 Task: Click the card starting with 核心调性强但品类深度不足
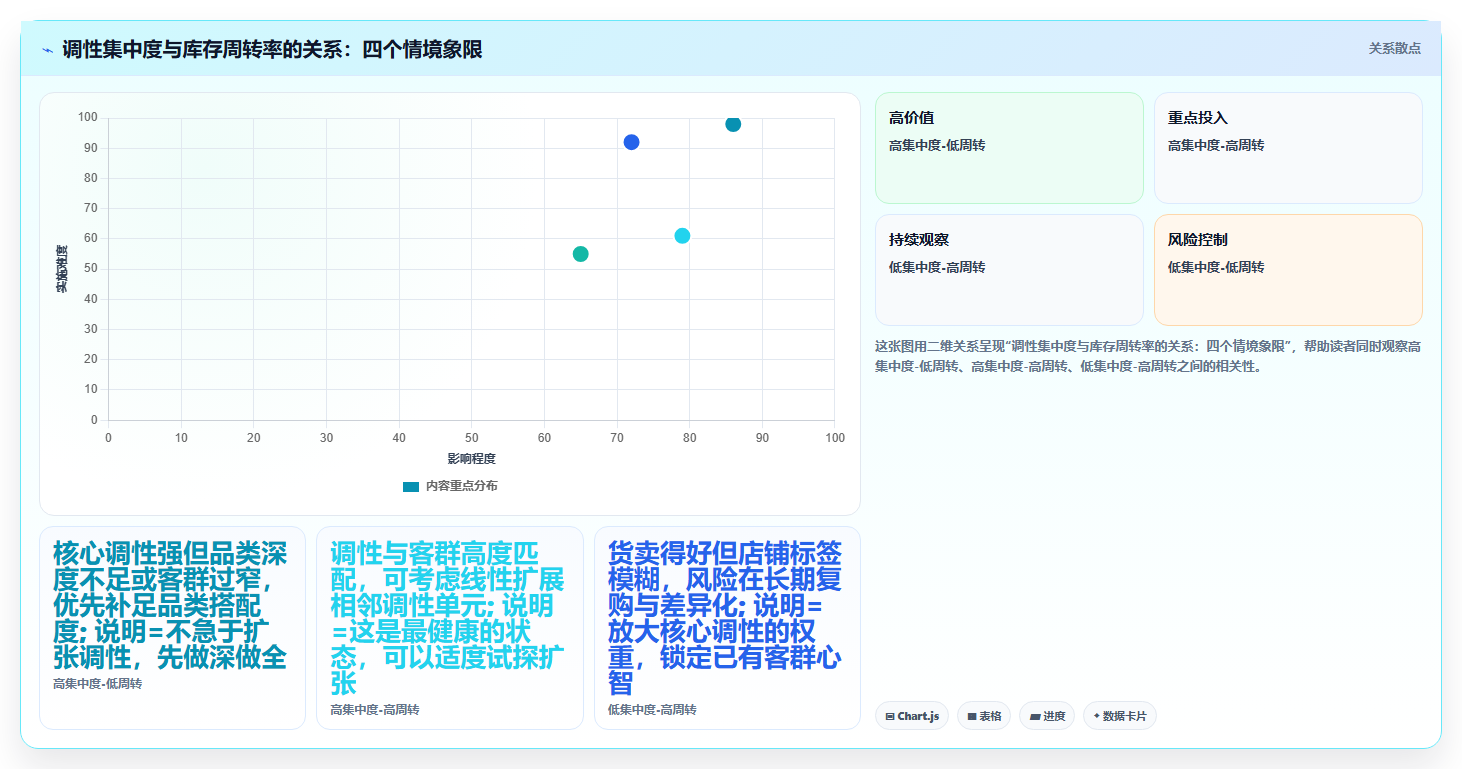(172, 628)
